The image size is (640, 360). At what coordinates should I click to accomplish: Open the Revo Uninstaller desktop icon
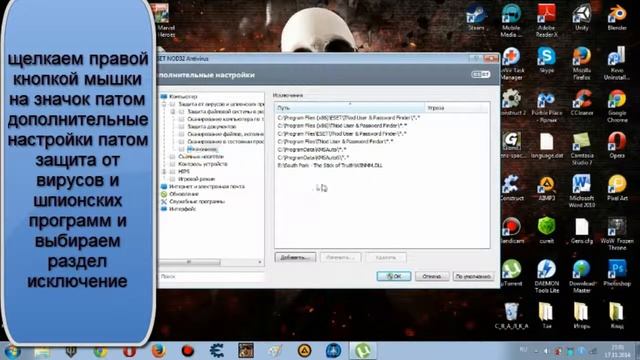point(617,63)
